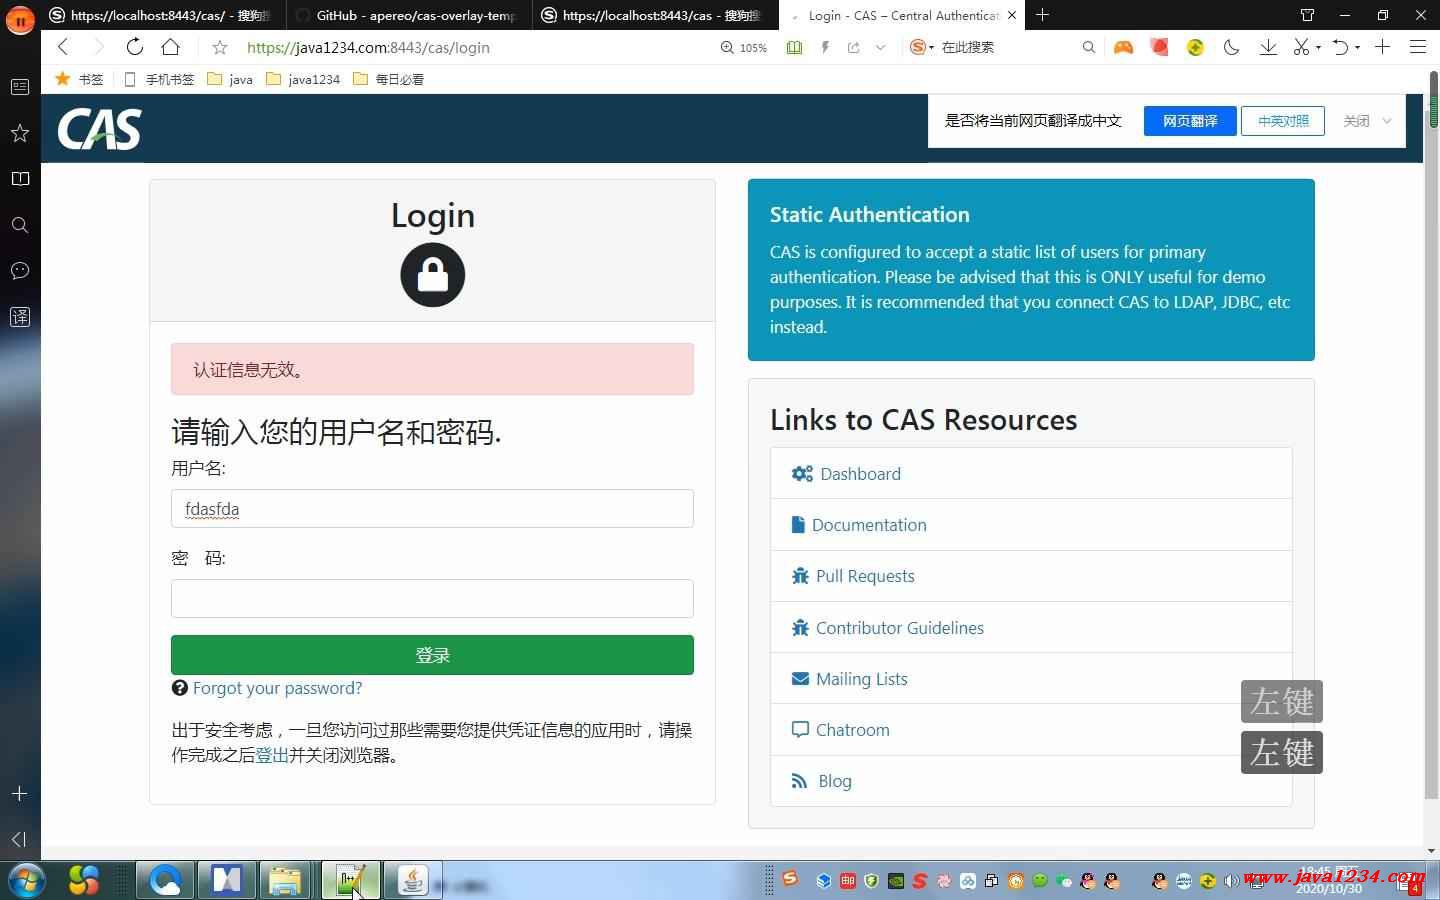Open the java1234 bookmark folder

[x=303, y=79]
